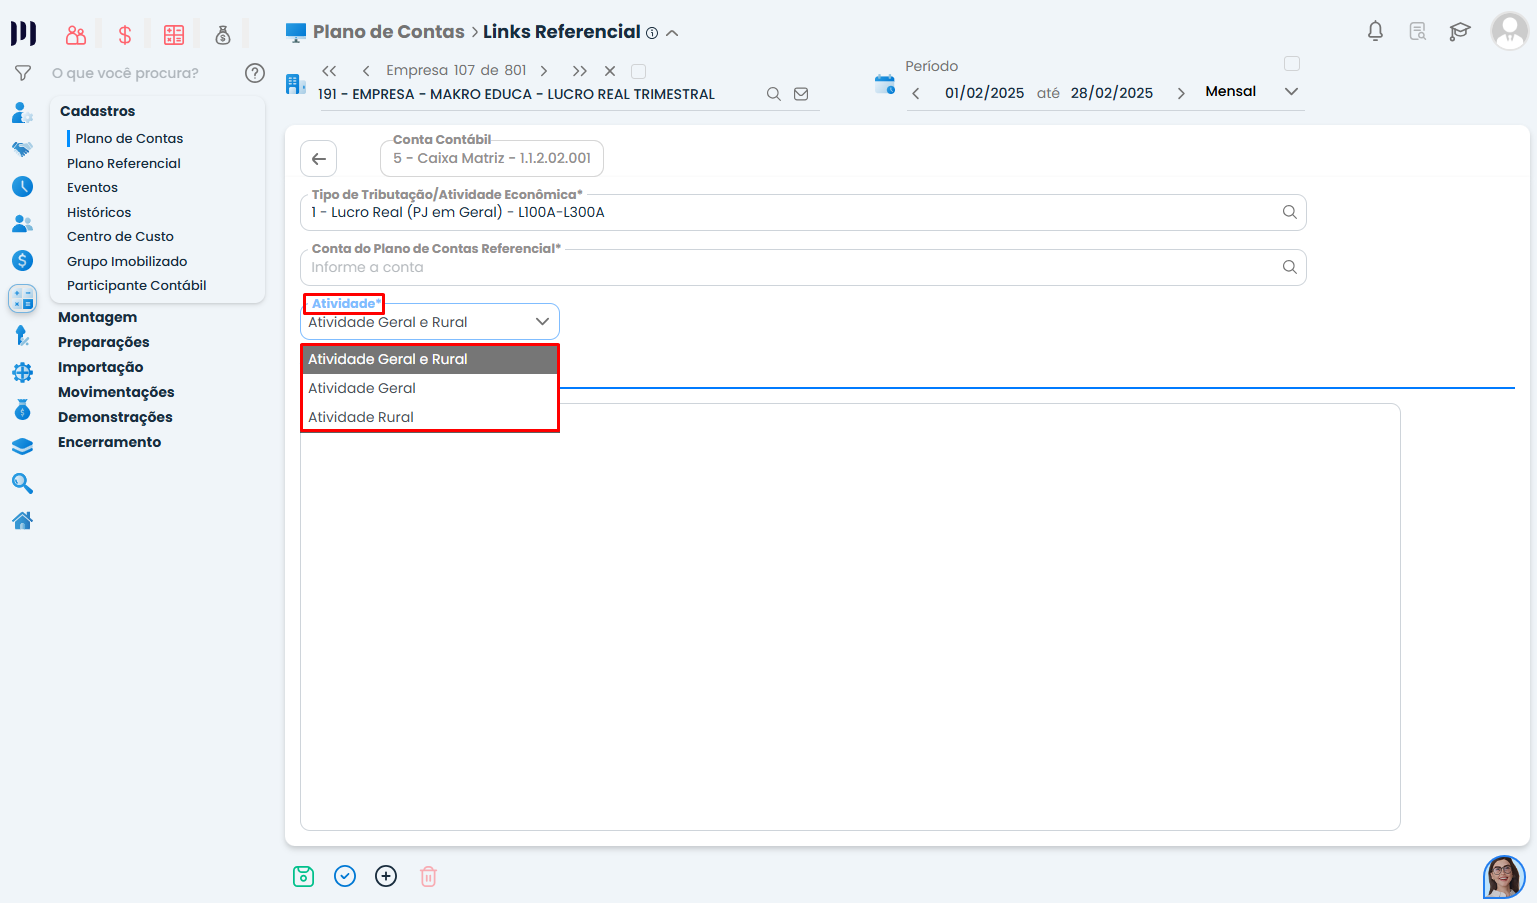The image size is (1537, 903).
Task: Collapse the Links Referencial header chevron
Action: coord(672,33)
